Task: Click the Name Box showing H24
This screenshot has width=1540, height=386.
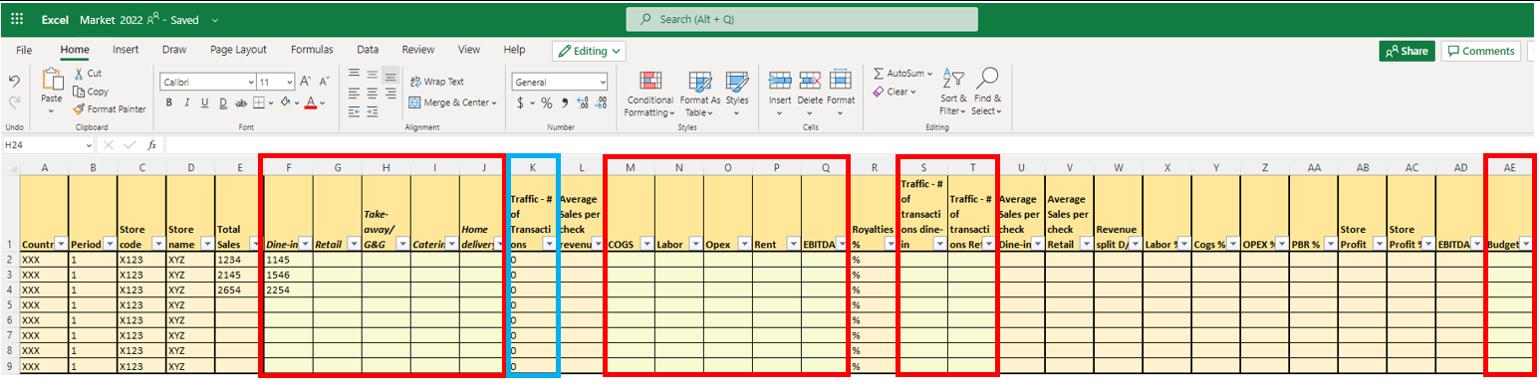Action: tap(47, 145)
